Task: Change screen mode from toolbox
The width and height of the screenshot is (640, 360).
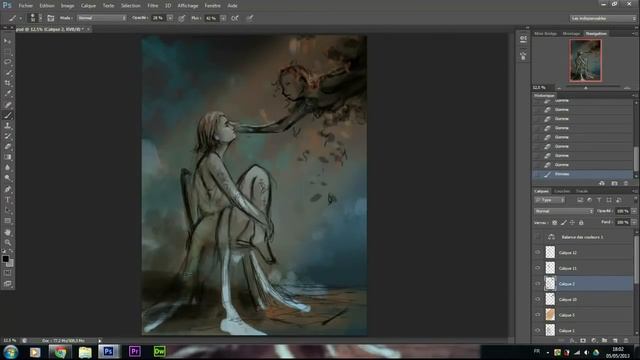Action: tap(7, 284)
